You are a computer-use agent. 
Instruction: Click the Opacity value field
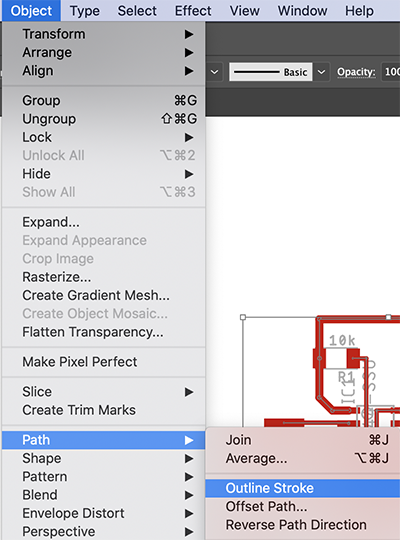pyautogui.click(x=391, y=72)
